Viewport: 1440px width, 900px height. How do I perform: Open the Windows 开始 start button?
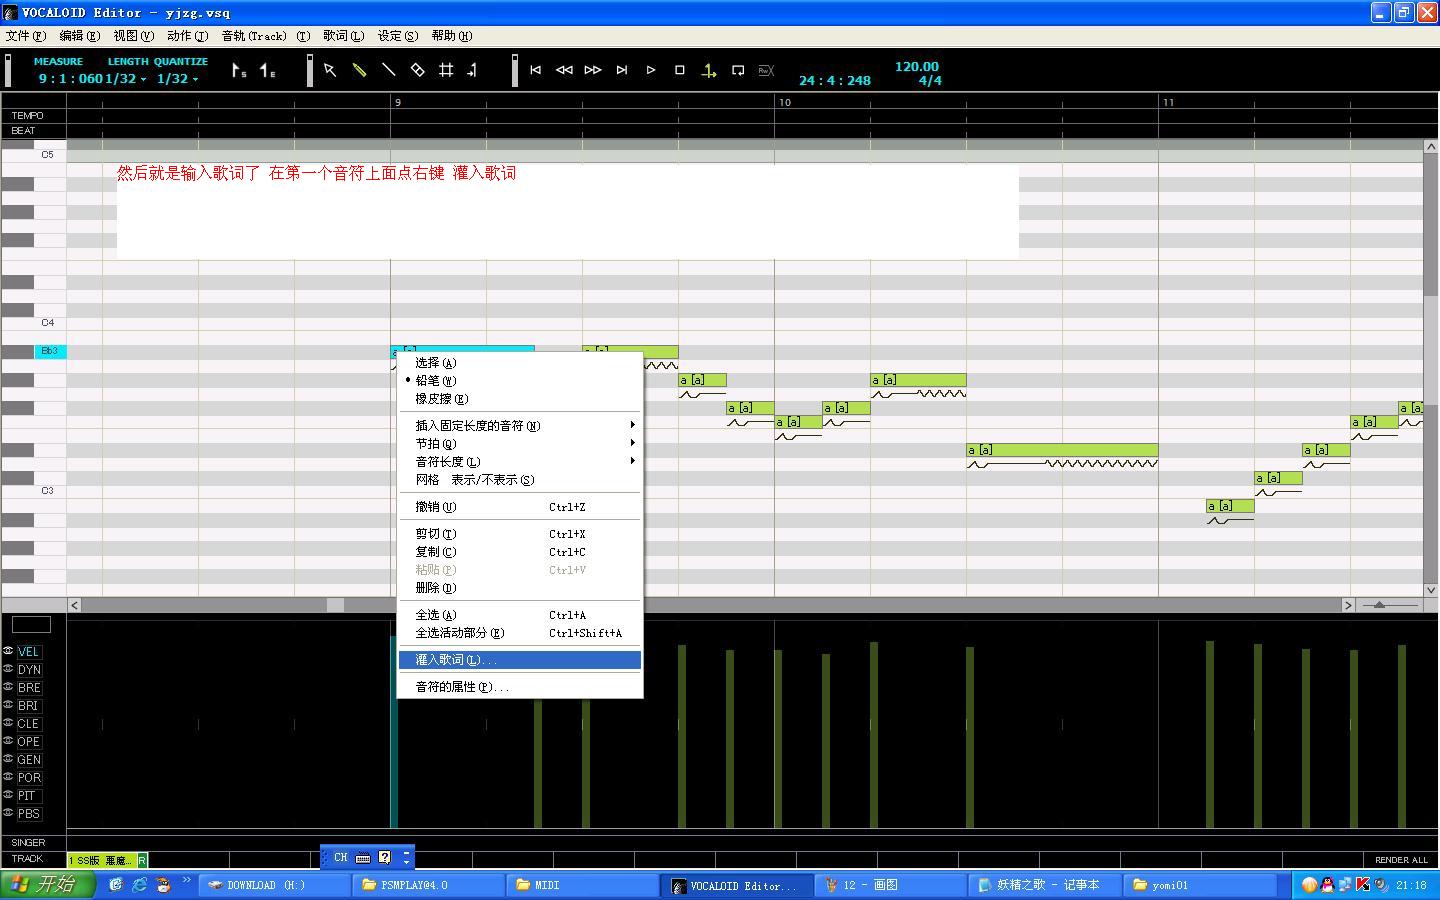pyautogui.click(x=47, y=884)
